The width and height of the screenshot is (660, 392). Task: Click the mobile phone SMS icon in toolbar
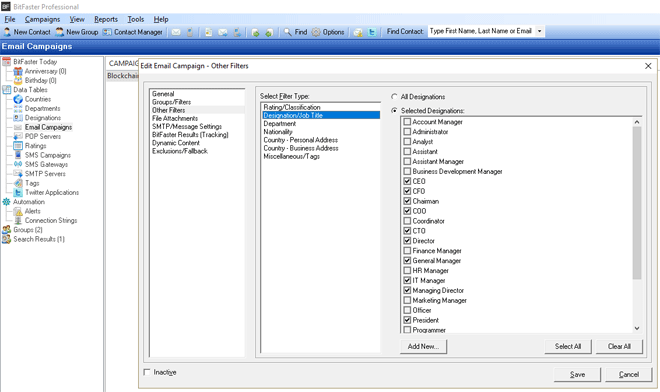pos(190,32)
